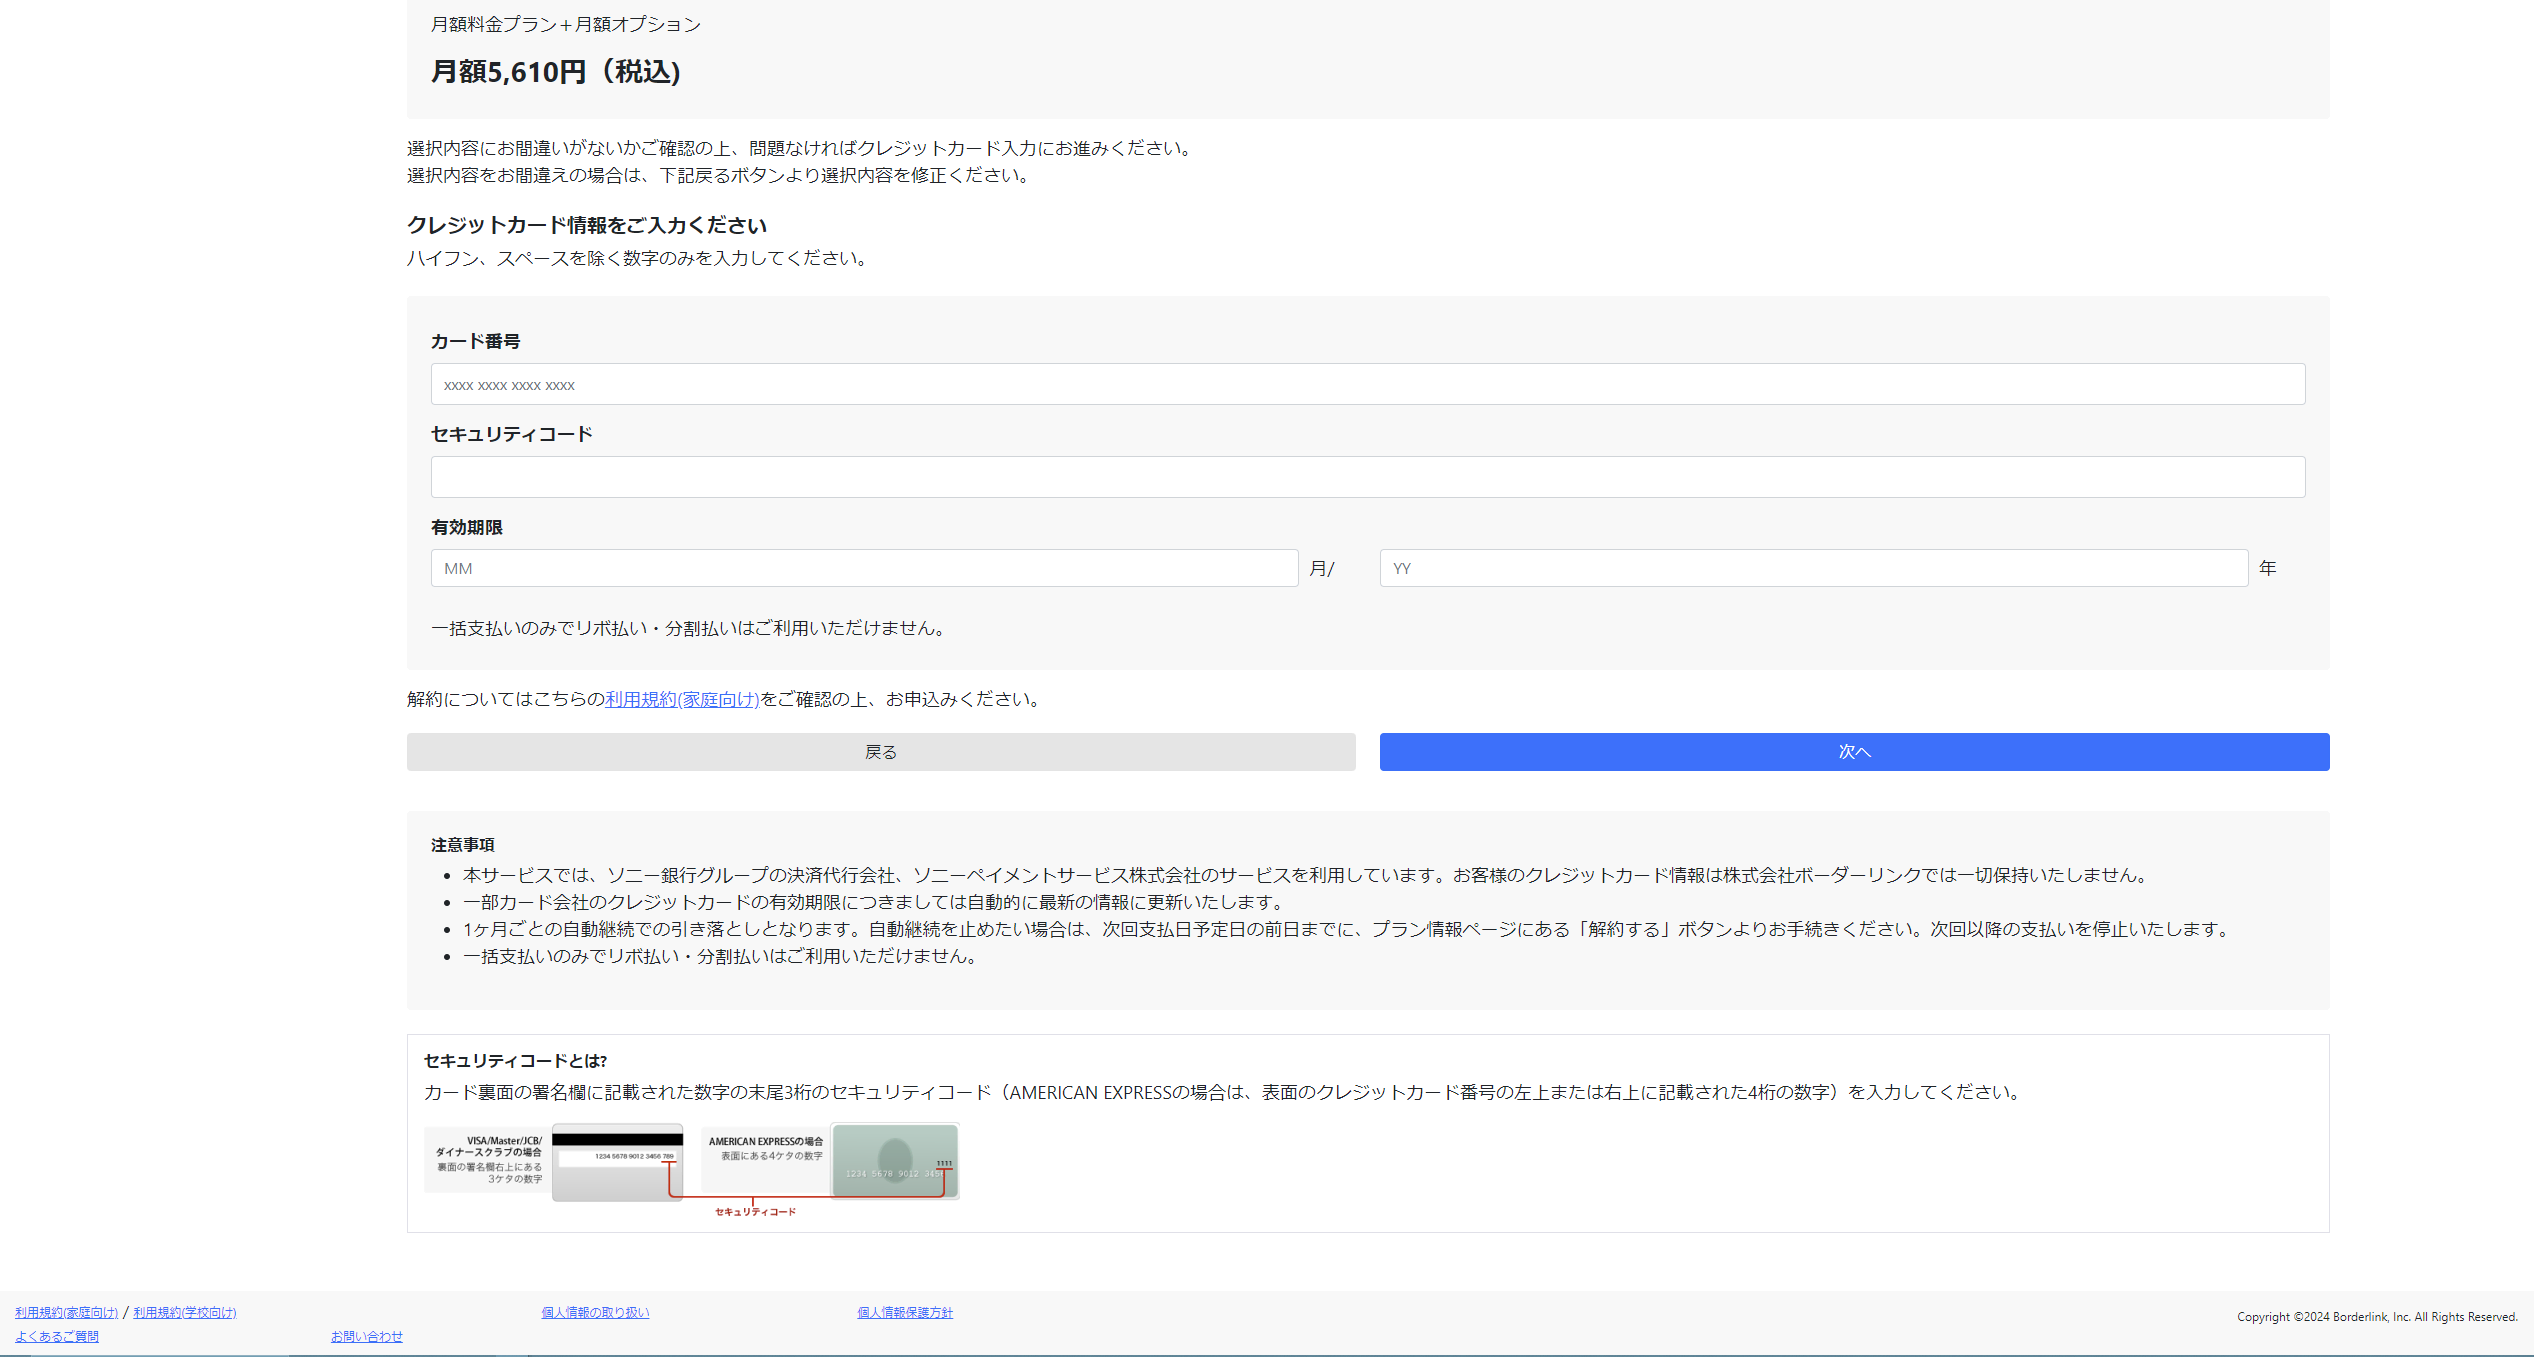Image resolution: width=2534 pixels, height=1357 pixels.
Task: Open 利用規約(家庭向け) link in cancellation sentence
Action: (x=682, y=699)
